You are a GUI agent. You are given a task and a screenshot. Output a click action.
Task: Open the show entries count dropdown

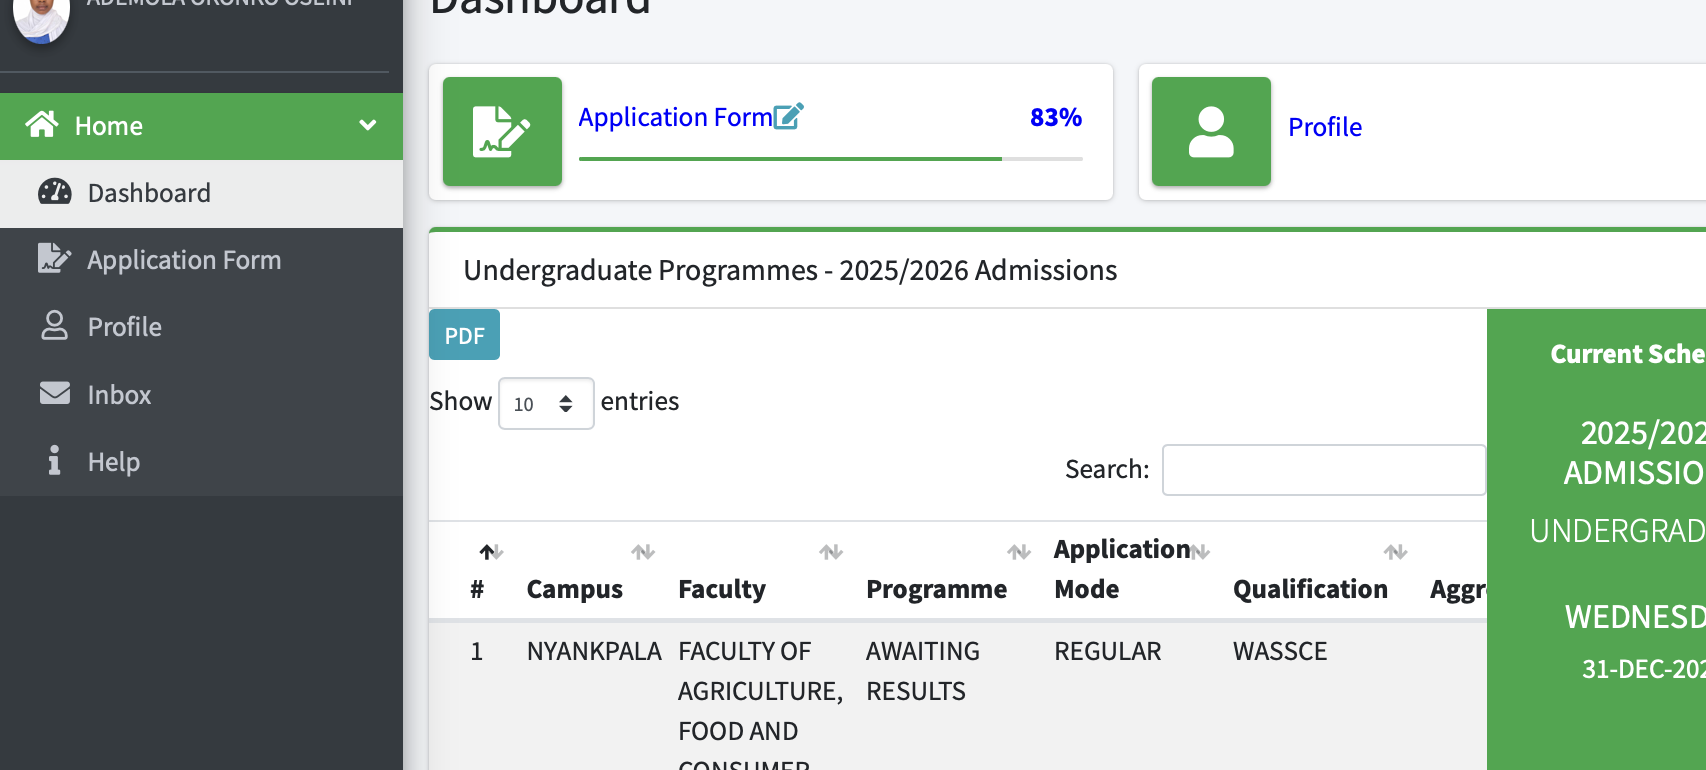click(546, 404)
